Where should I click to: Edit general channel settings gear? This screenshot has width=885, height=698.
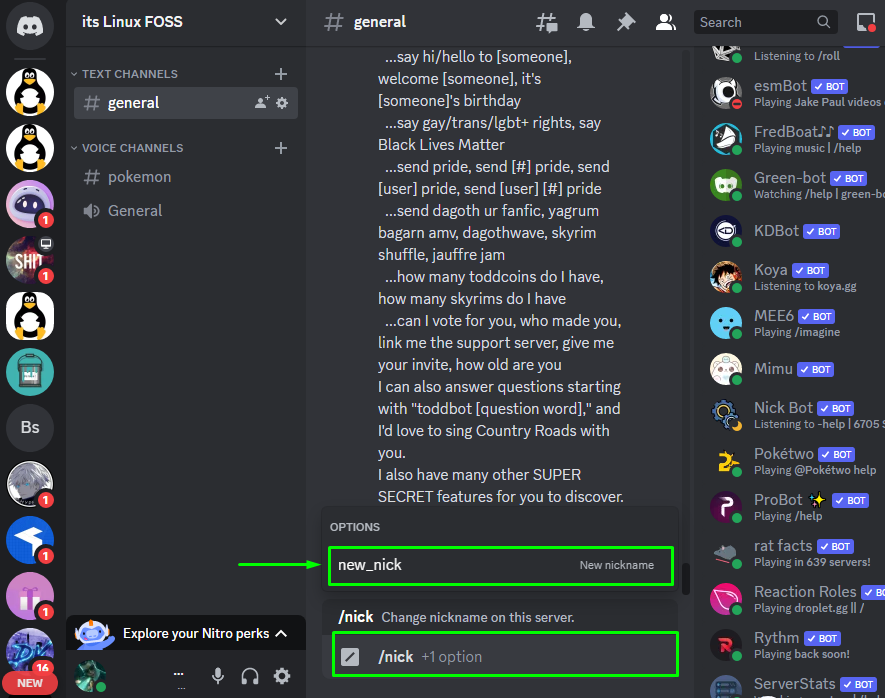click(x=282, y=103)
